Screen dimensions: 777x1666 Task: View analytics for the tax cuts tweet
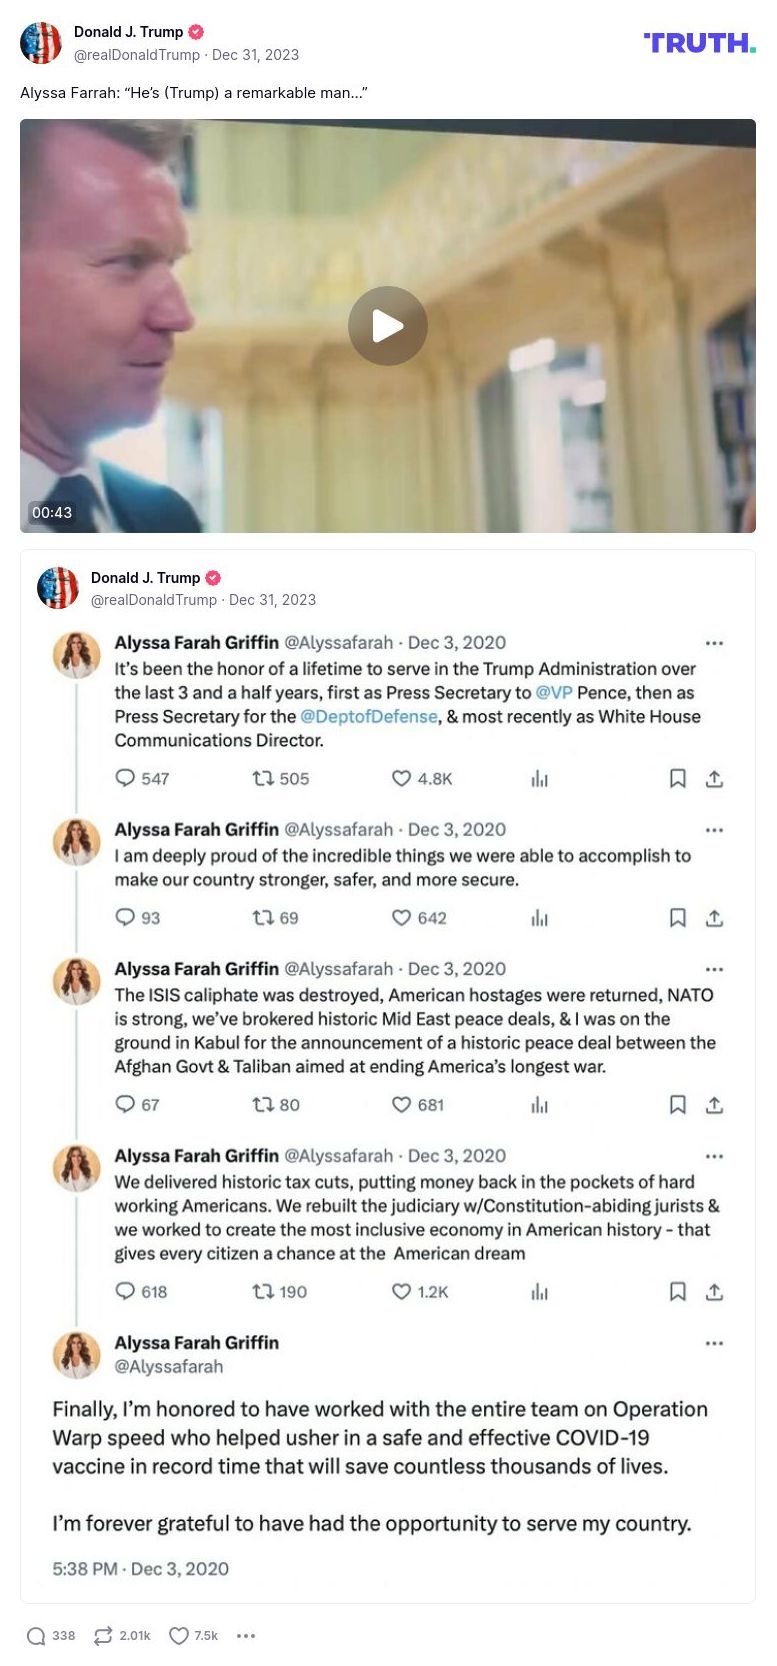click(x=540, y=1292)
